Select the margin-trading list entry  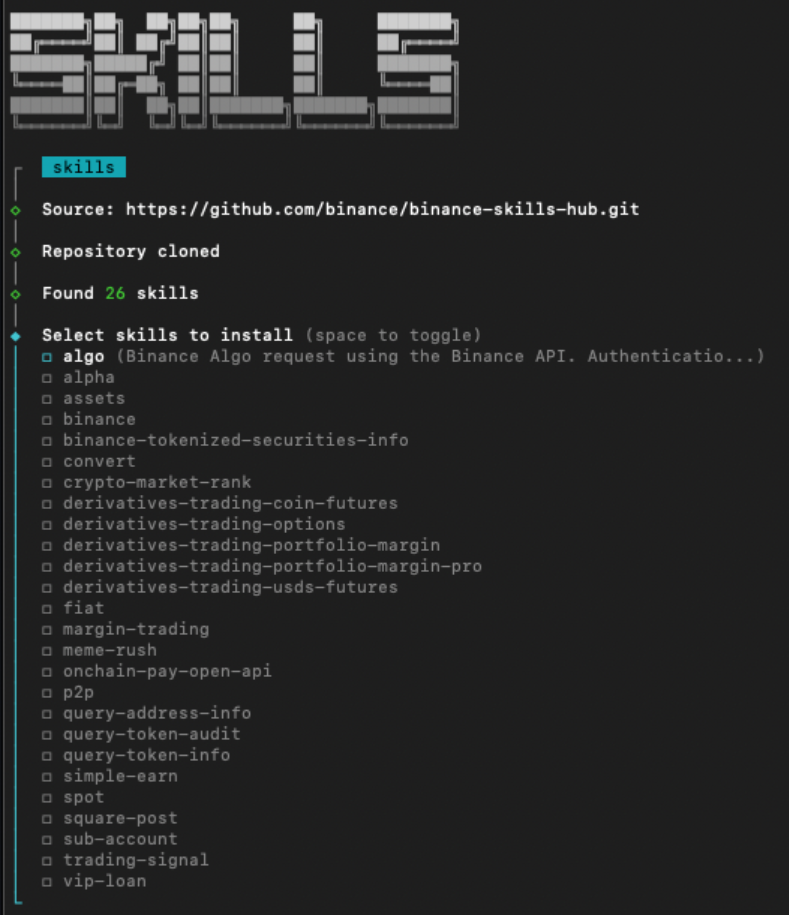(x=136, y=629)
